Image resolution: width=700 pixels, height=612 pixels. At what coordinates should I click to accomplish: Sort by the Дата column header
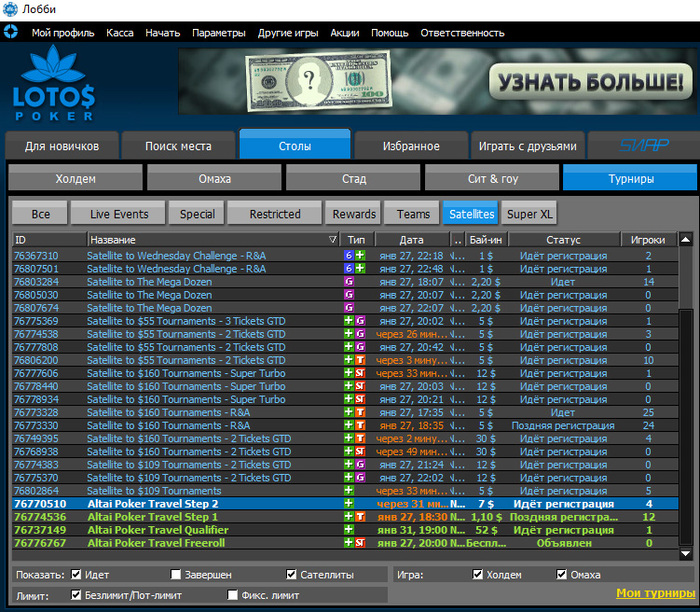pos(412,240)
